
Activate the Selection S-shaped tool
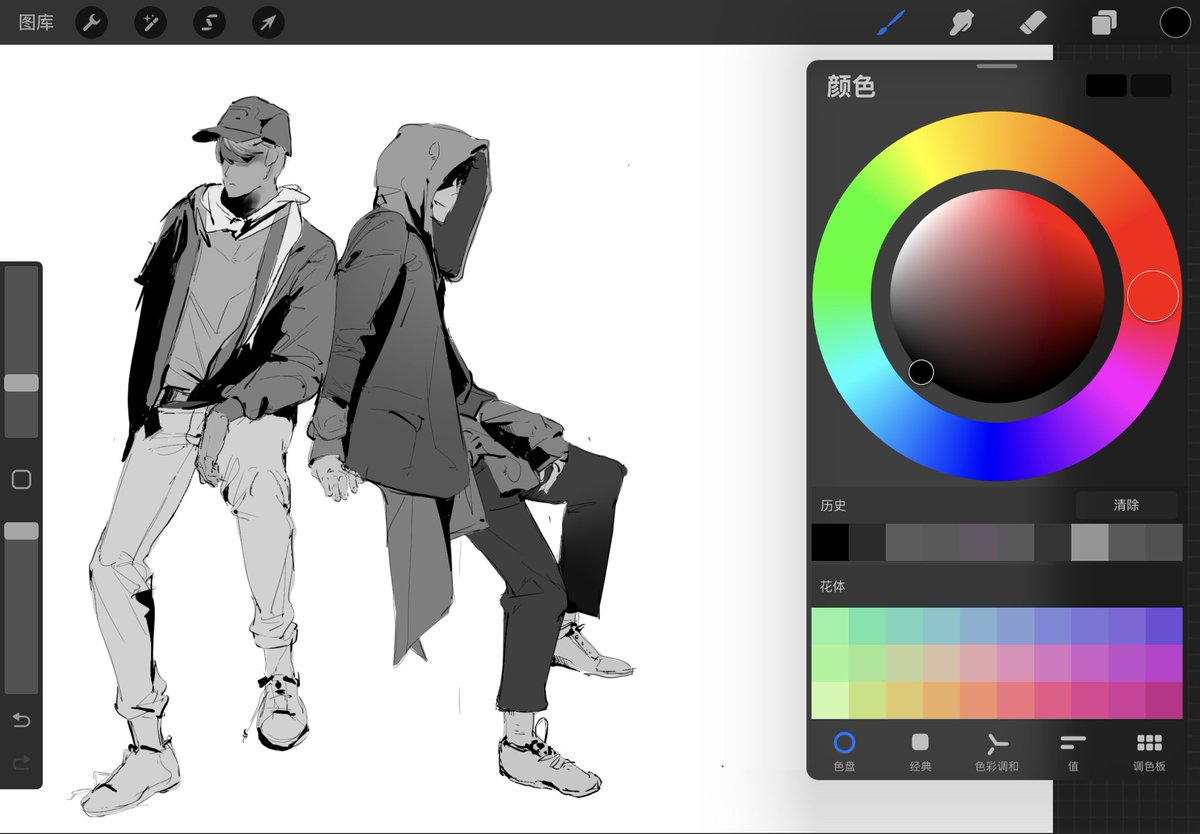pos(209,22)
